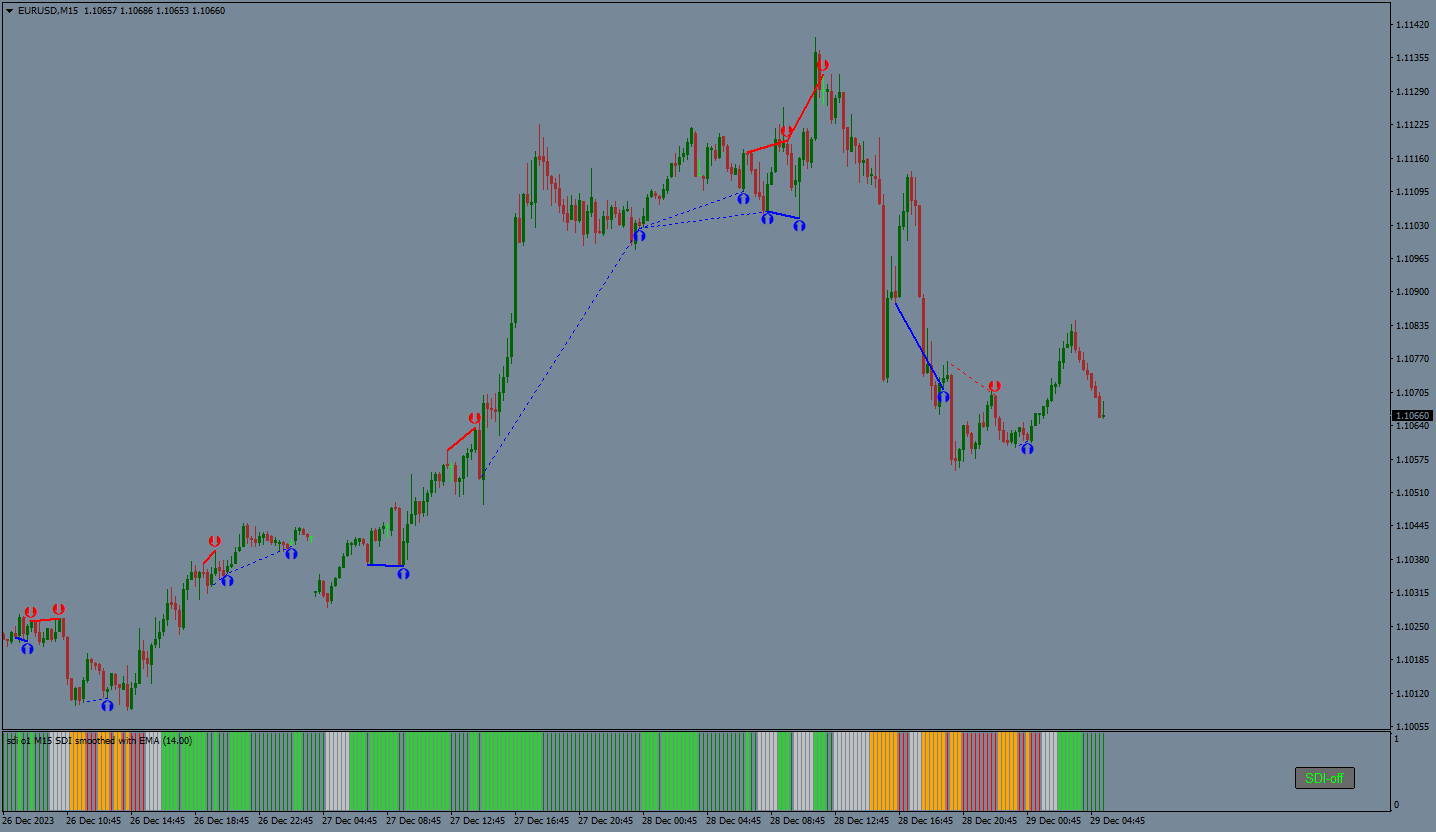Viewport: 1436px width, 832px height.
Task: Select the red arrow at the chart's highest peak
Action: [x=822, y=66]
